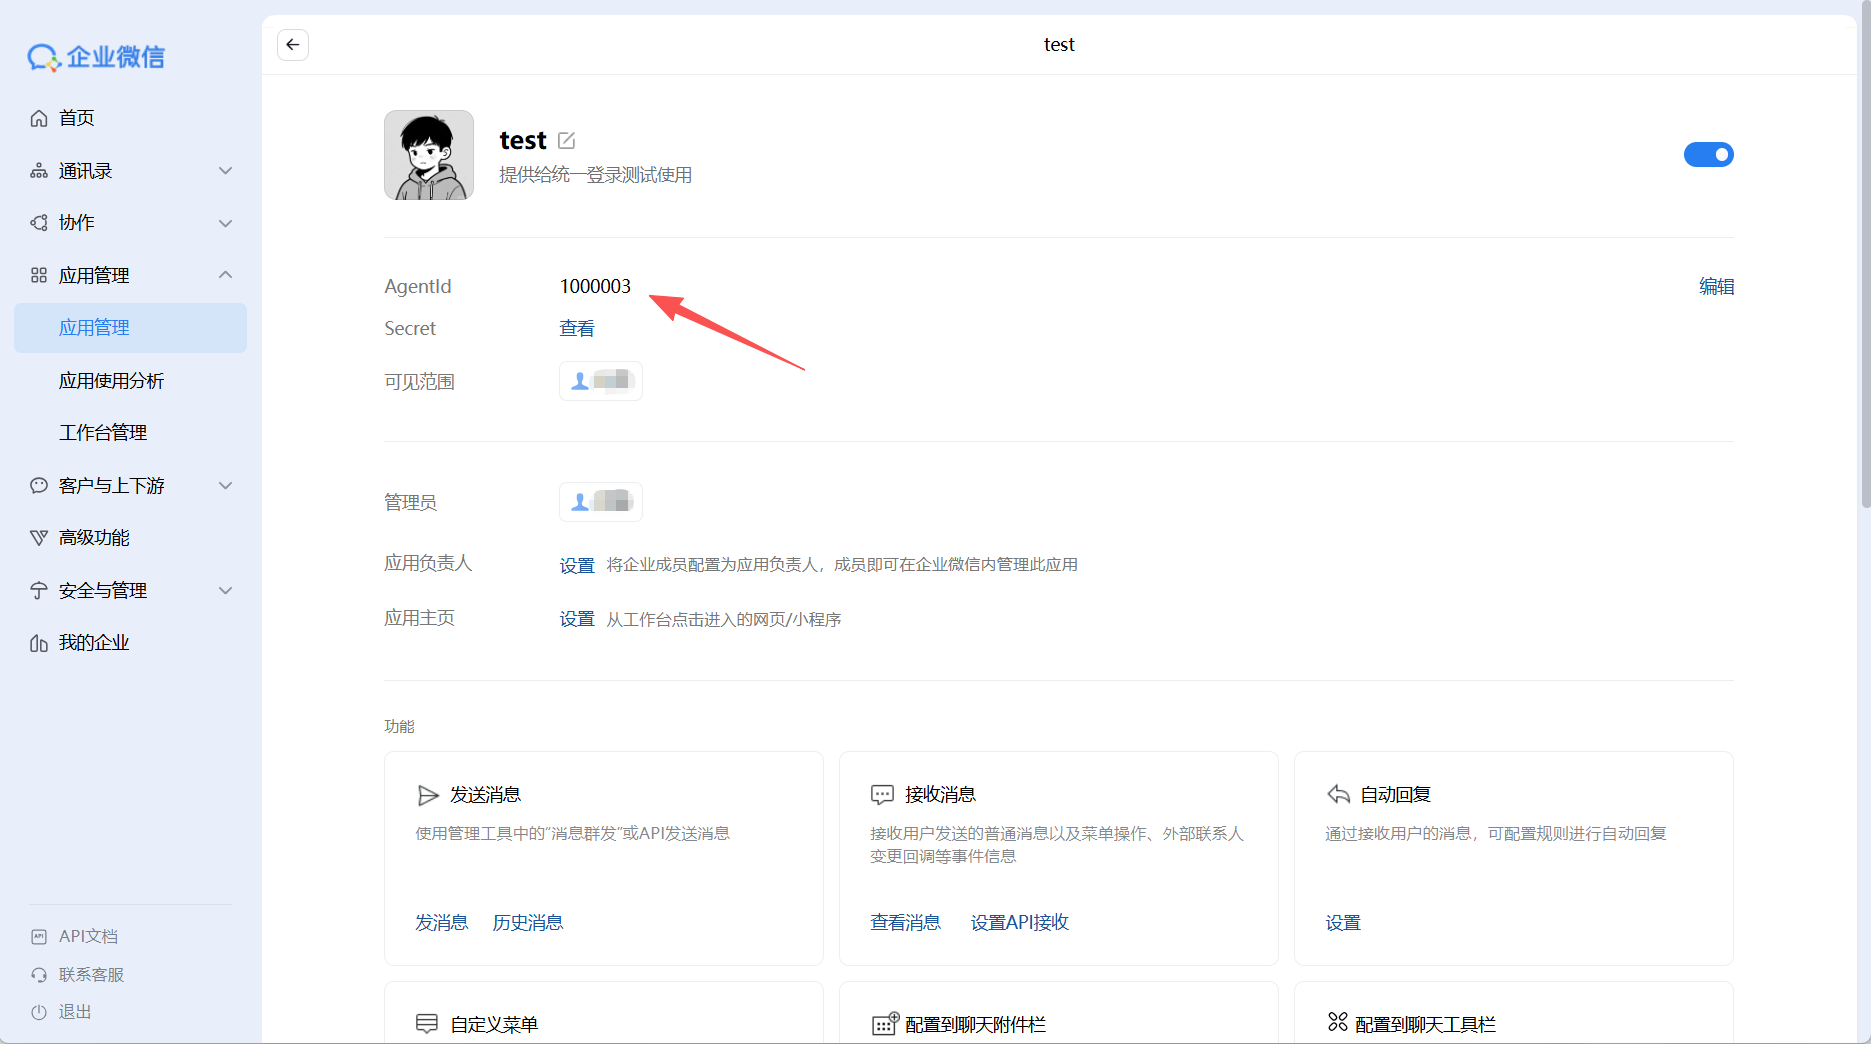This screenshot has height=1044, width=1871.
Task: Click the back arrow at top left
Action: click(292, 44)
